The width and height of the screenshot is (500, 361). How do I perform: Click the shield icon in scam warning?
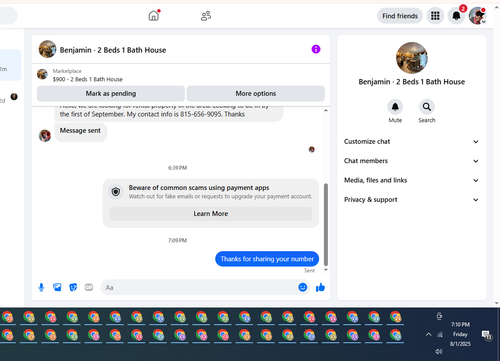tap(116, 192)
